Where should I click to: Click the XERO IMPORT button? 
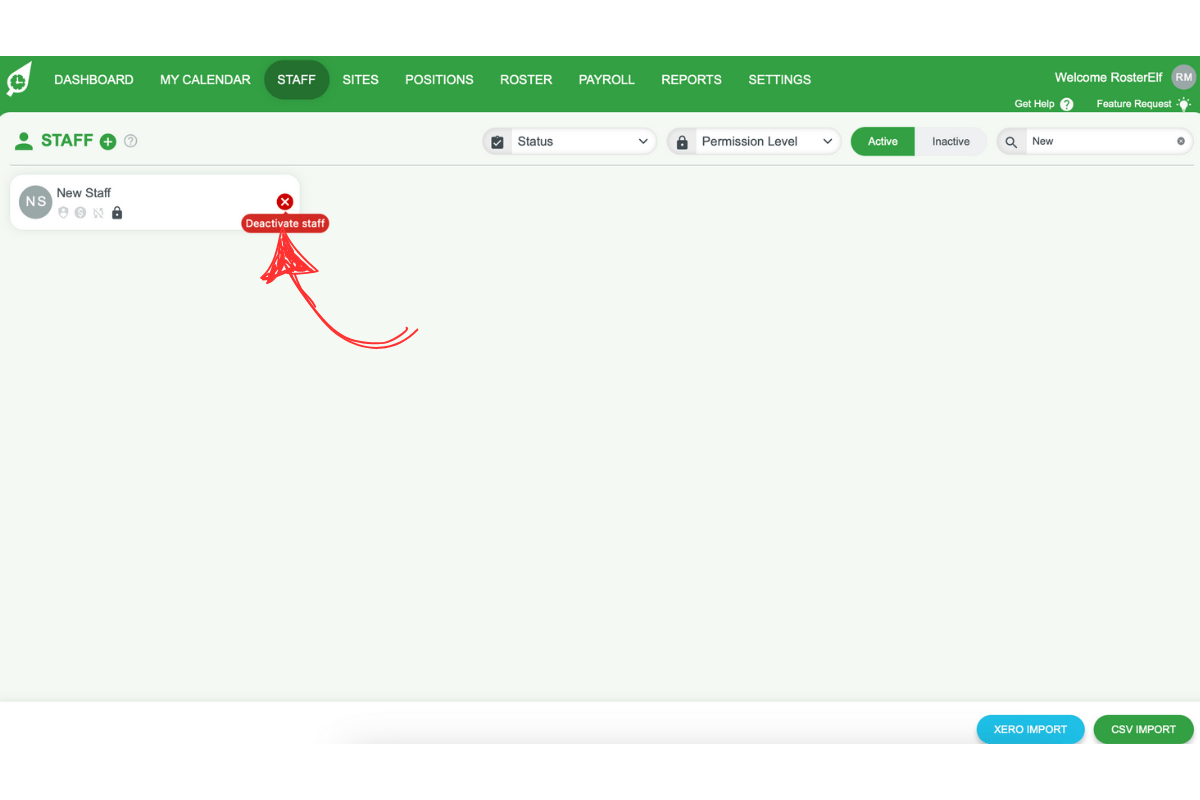point(1030,729)
